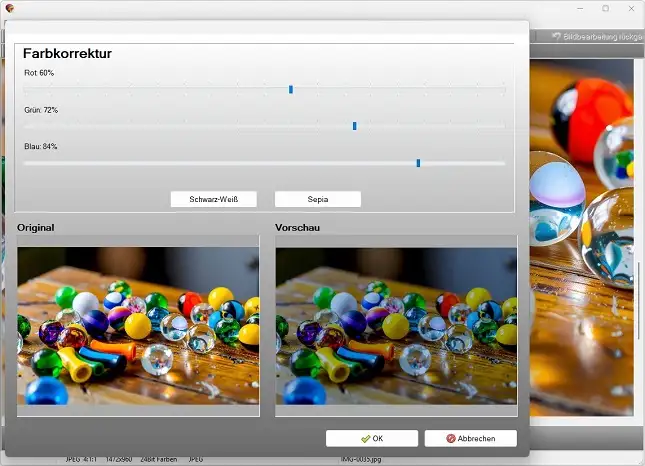The image size is (645, 466).
Task: Click the Rot slider handle at 60%
Action: 291,90
